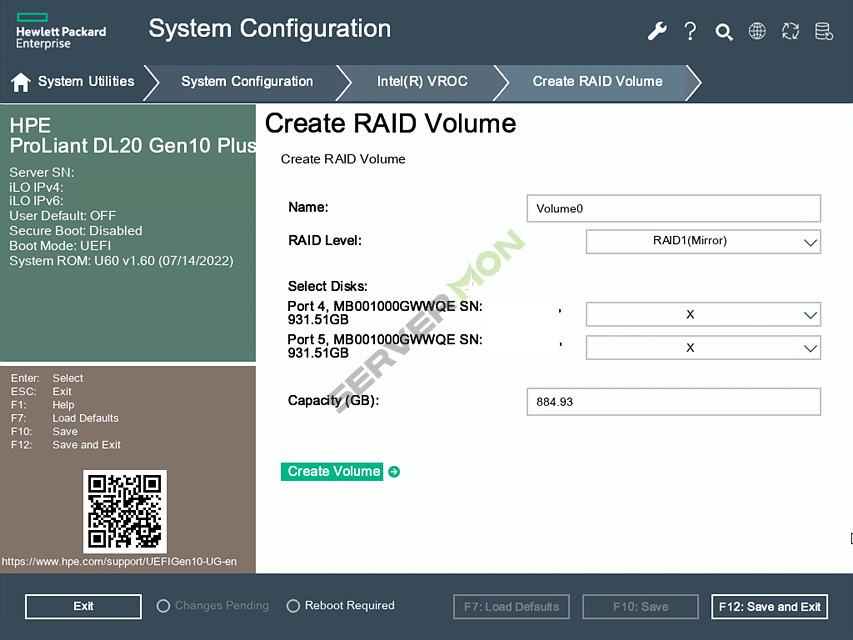The width and height of the screenshot is (853, 640).
Task: Click the support QR code
Action: pyautogui.click(x=125, y=512)
